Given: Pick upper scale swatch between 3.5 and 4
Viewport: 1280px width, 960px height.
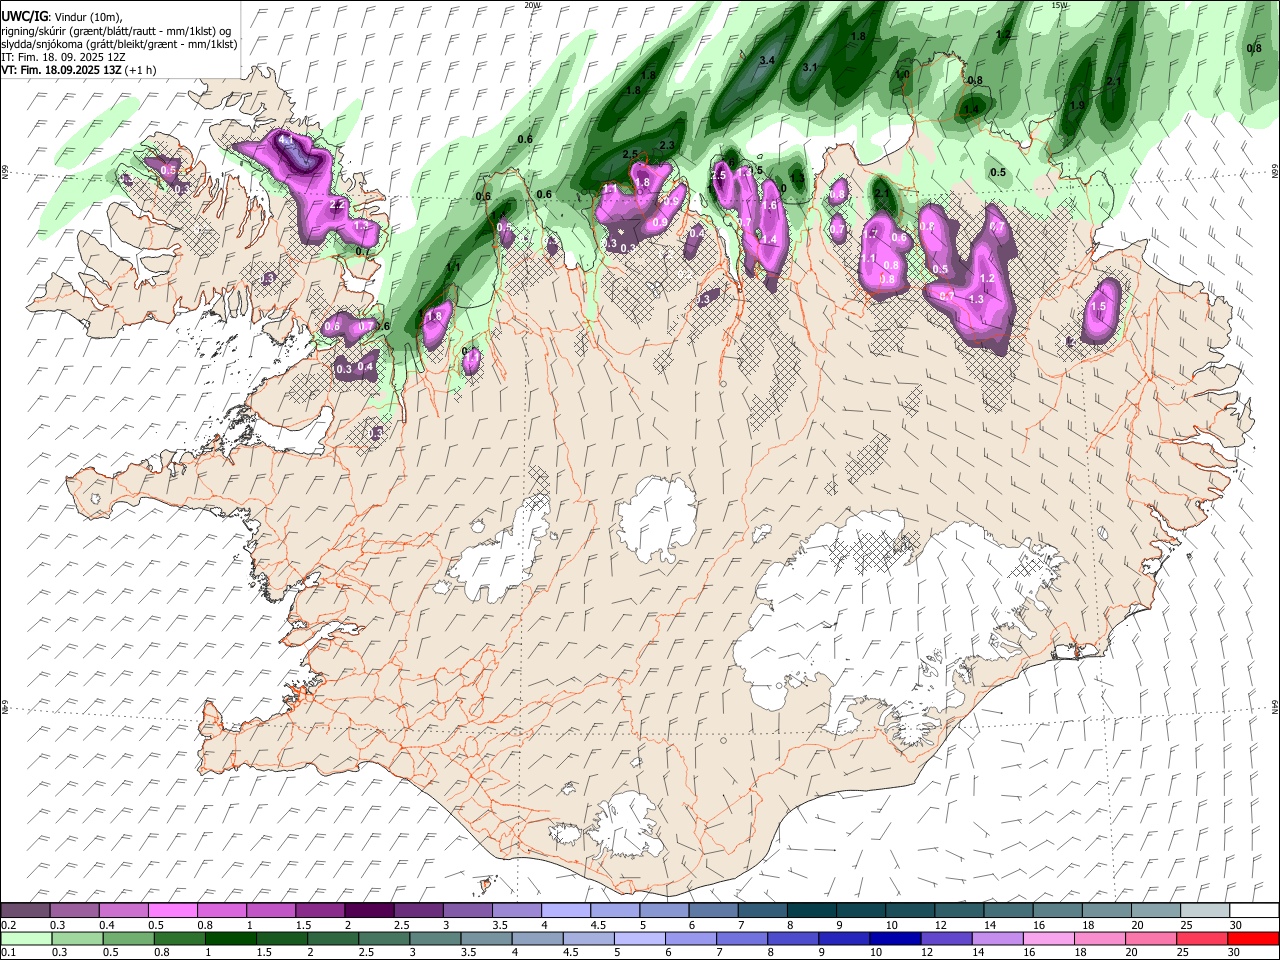Looking at the screenshot, I should (x=516, y=911).
